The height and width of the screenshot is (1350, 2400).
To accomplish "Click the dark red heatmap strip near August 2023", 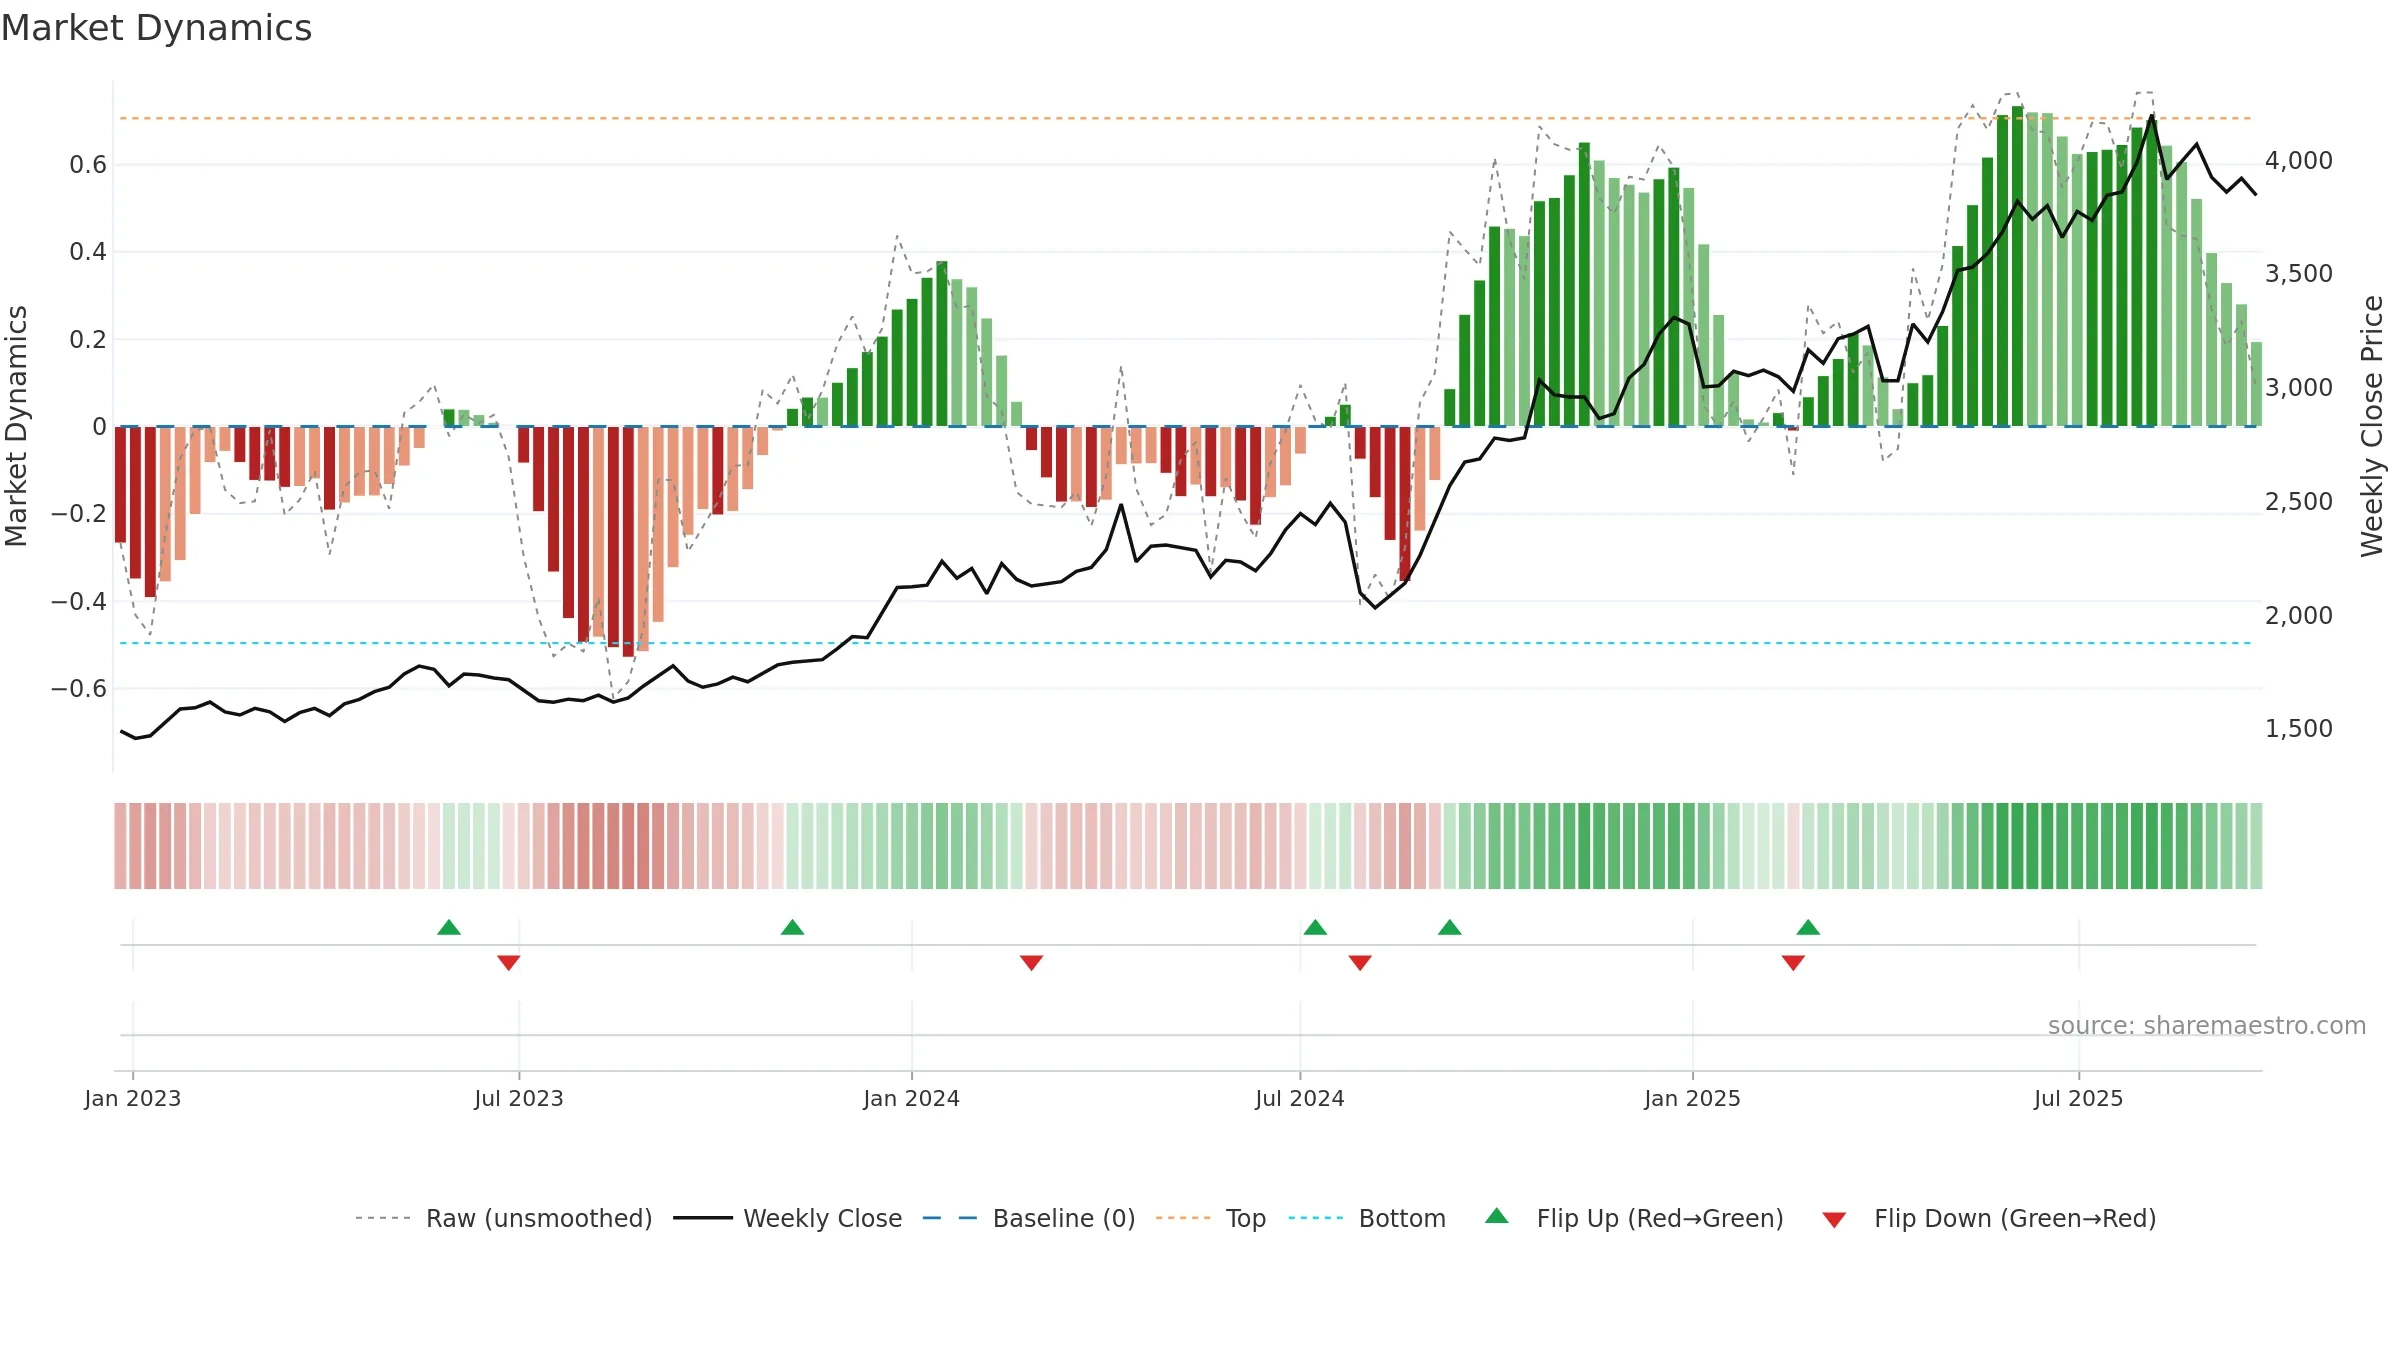I will point(628,846).
